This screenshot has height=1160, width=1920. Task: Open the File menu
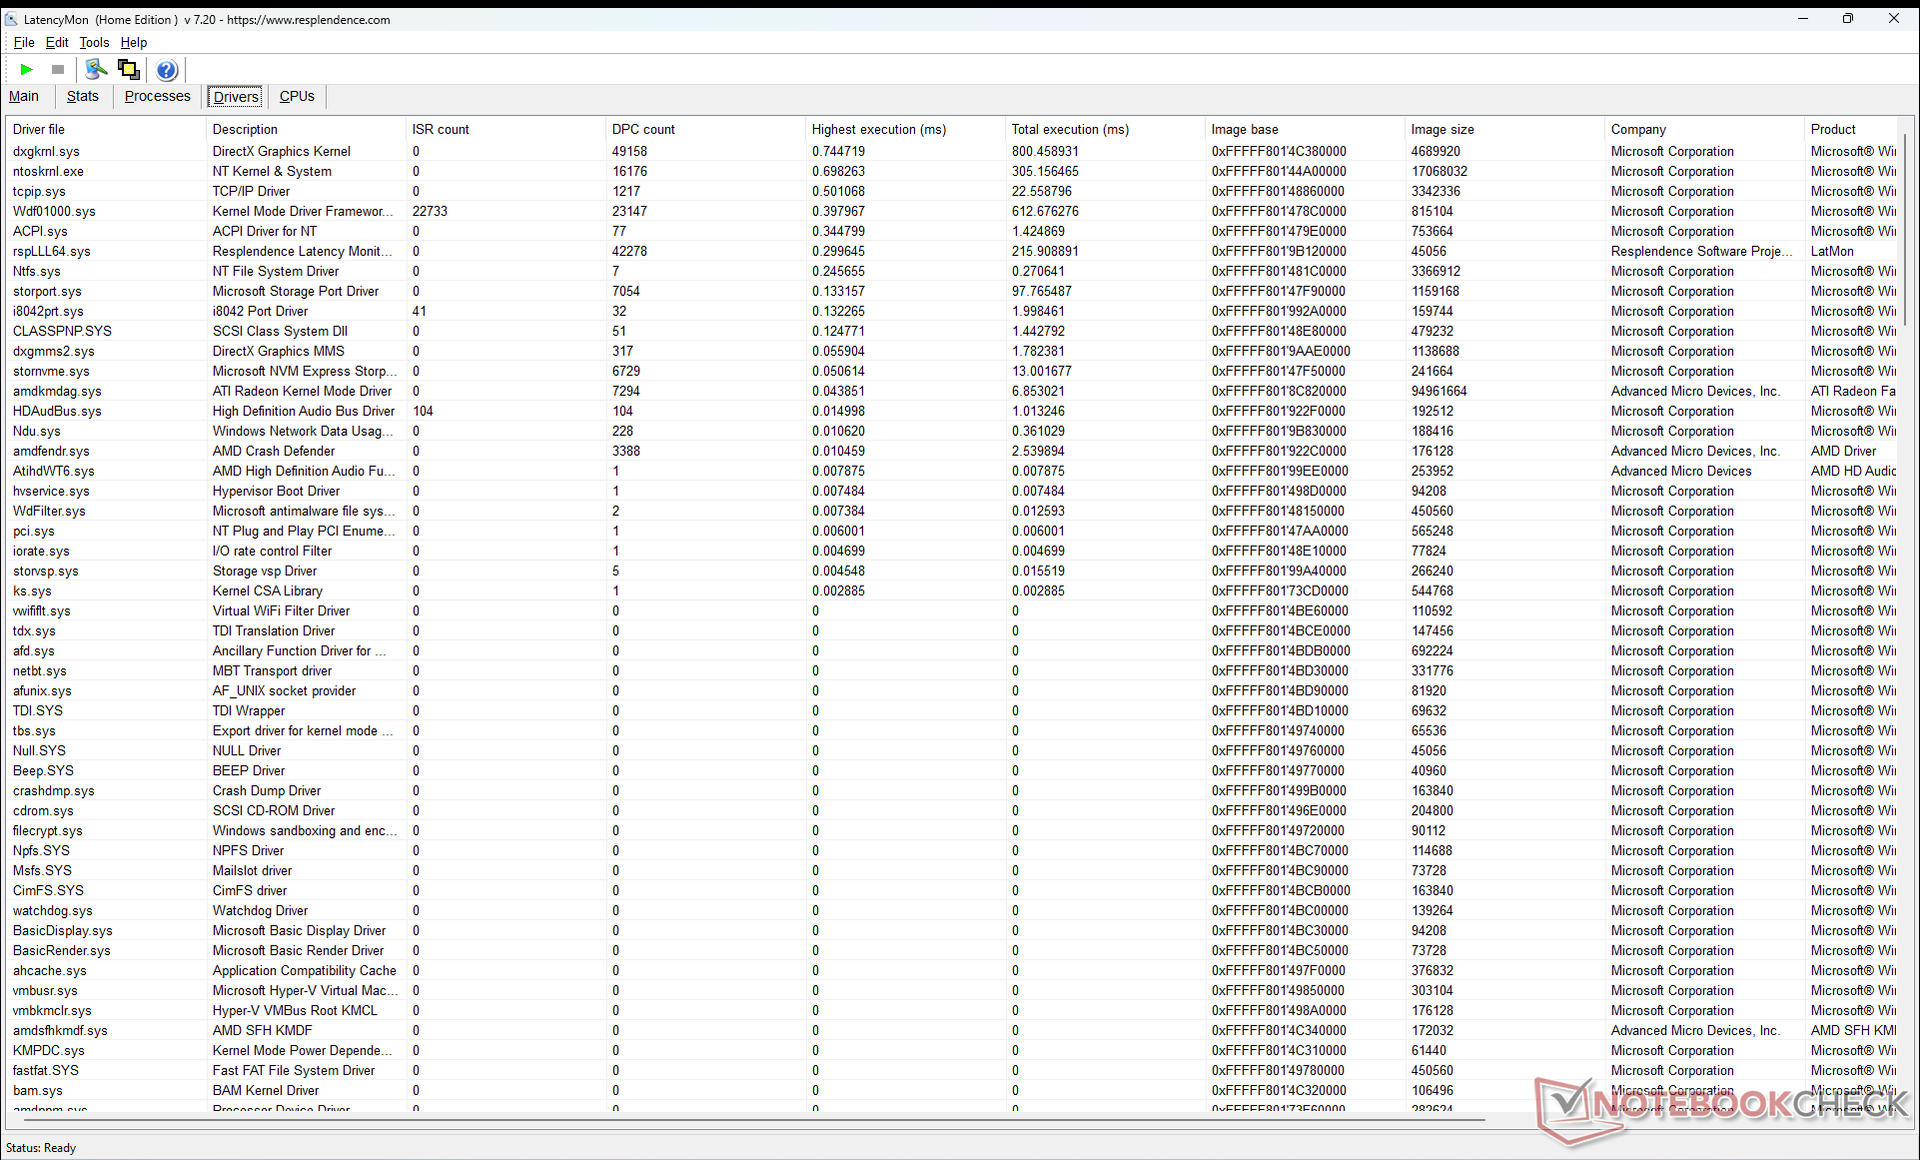[24, 42]
